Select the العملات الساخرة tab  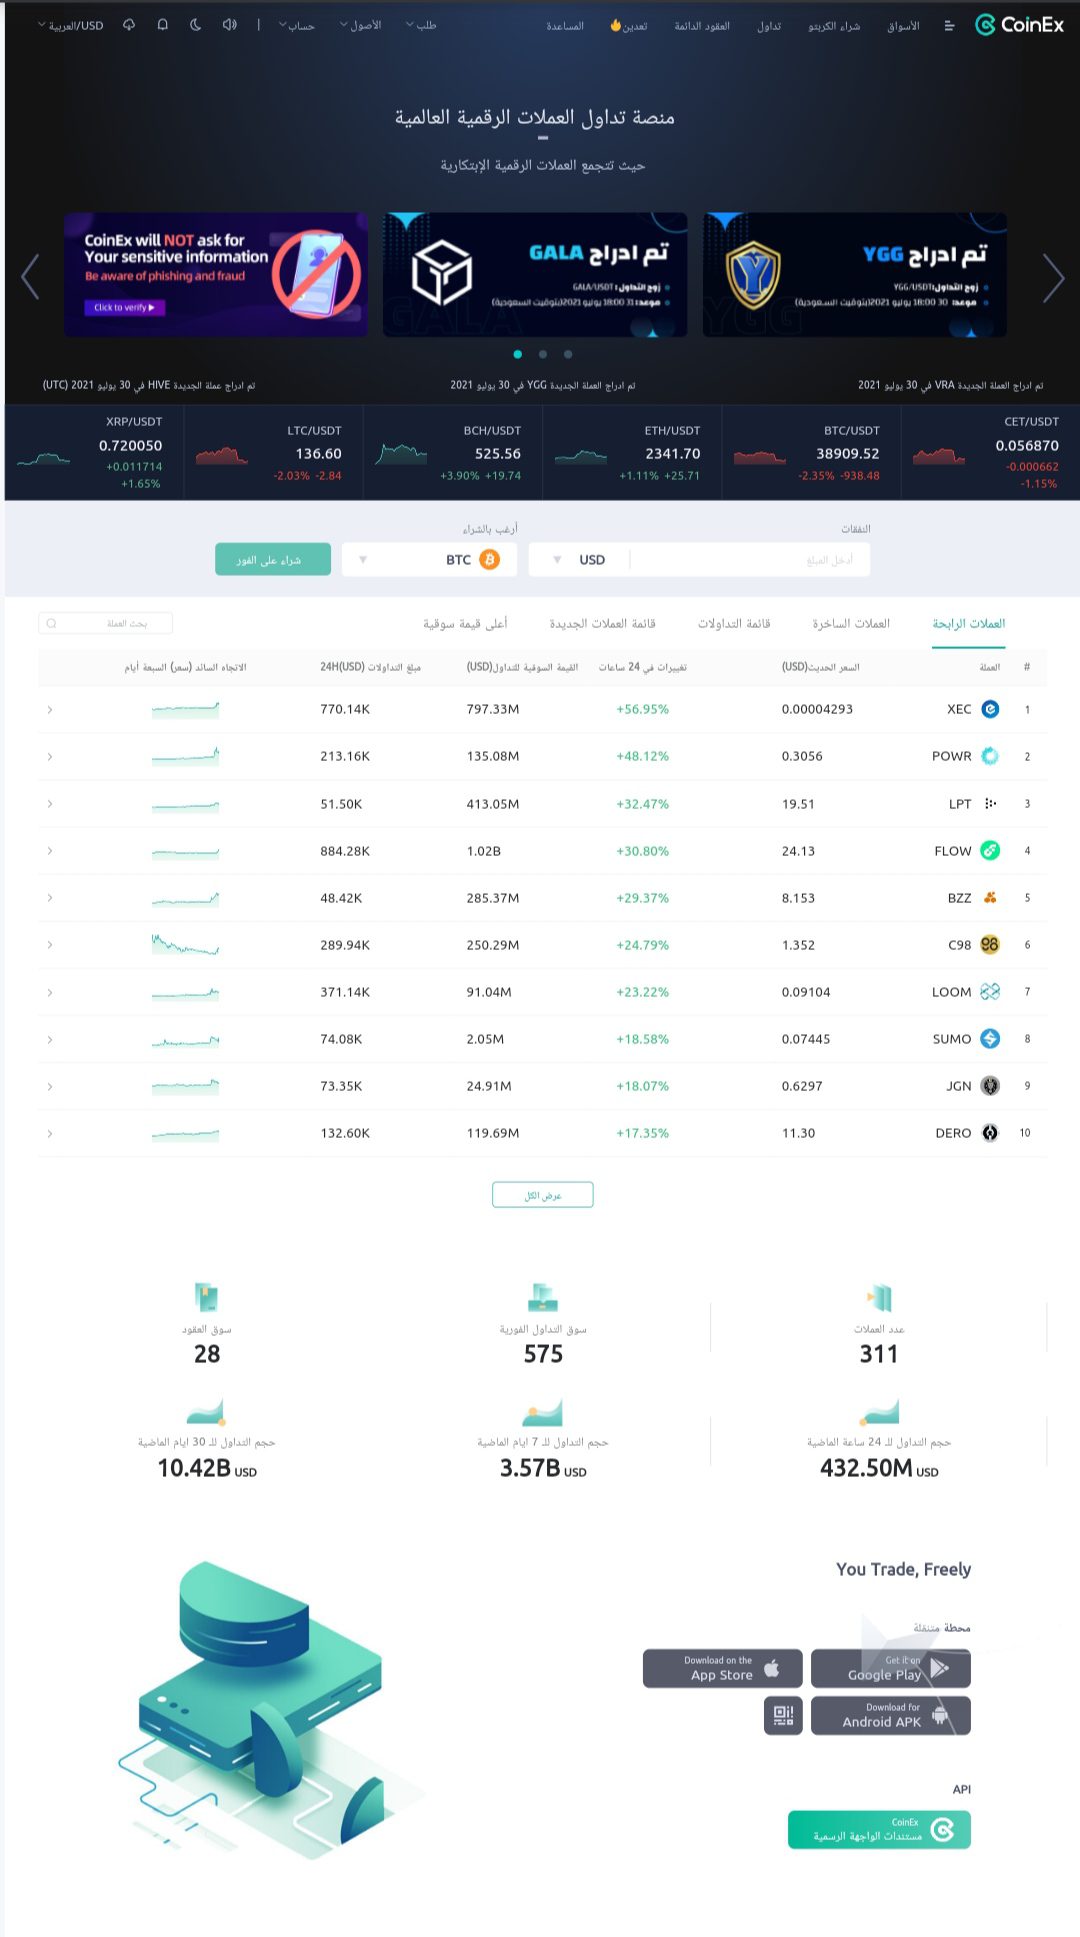[x=851, y=623]
